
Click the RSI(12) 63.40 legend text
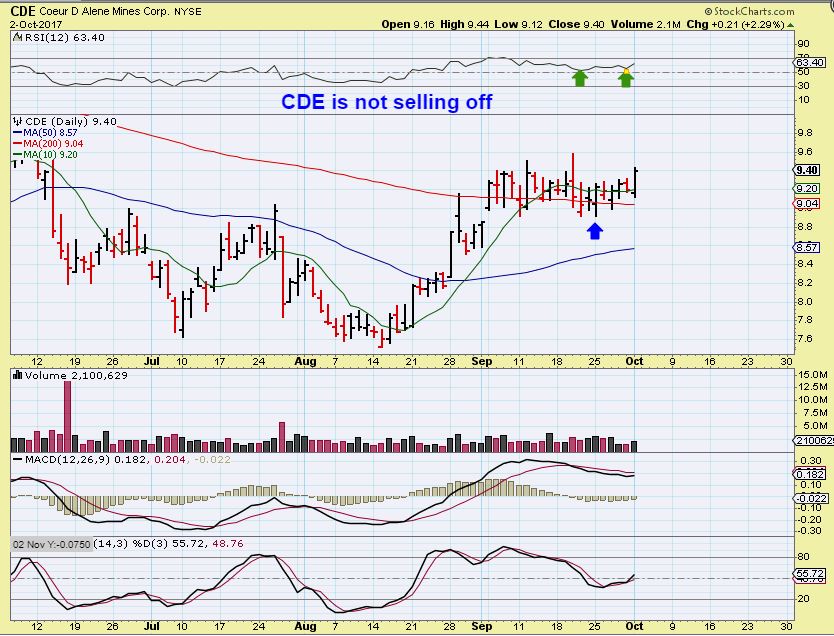coord(64,37)
